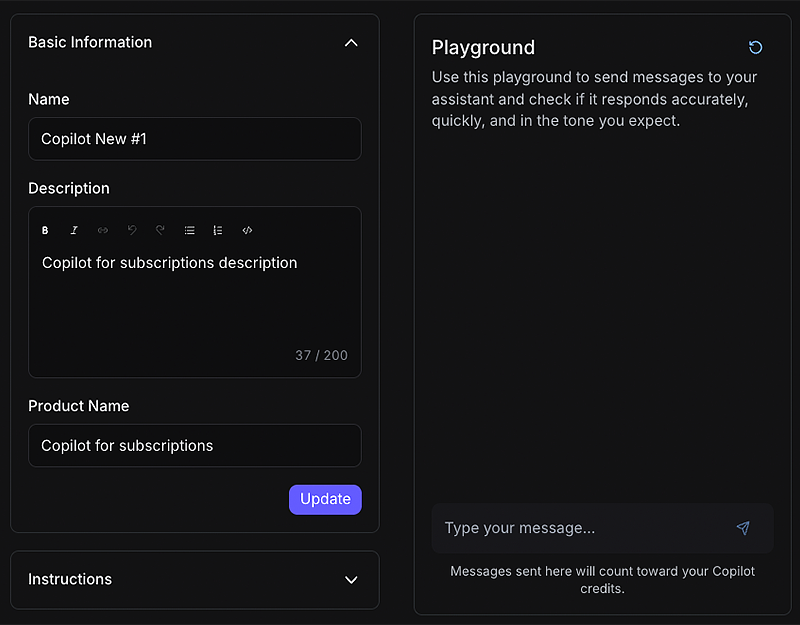Image resolution: width=800 pixels, height=625 pixels.
Task: Click the Playground heading
Action: coord(483,47)
